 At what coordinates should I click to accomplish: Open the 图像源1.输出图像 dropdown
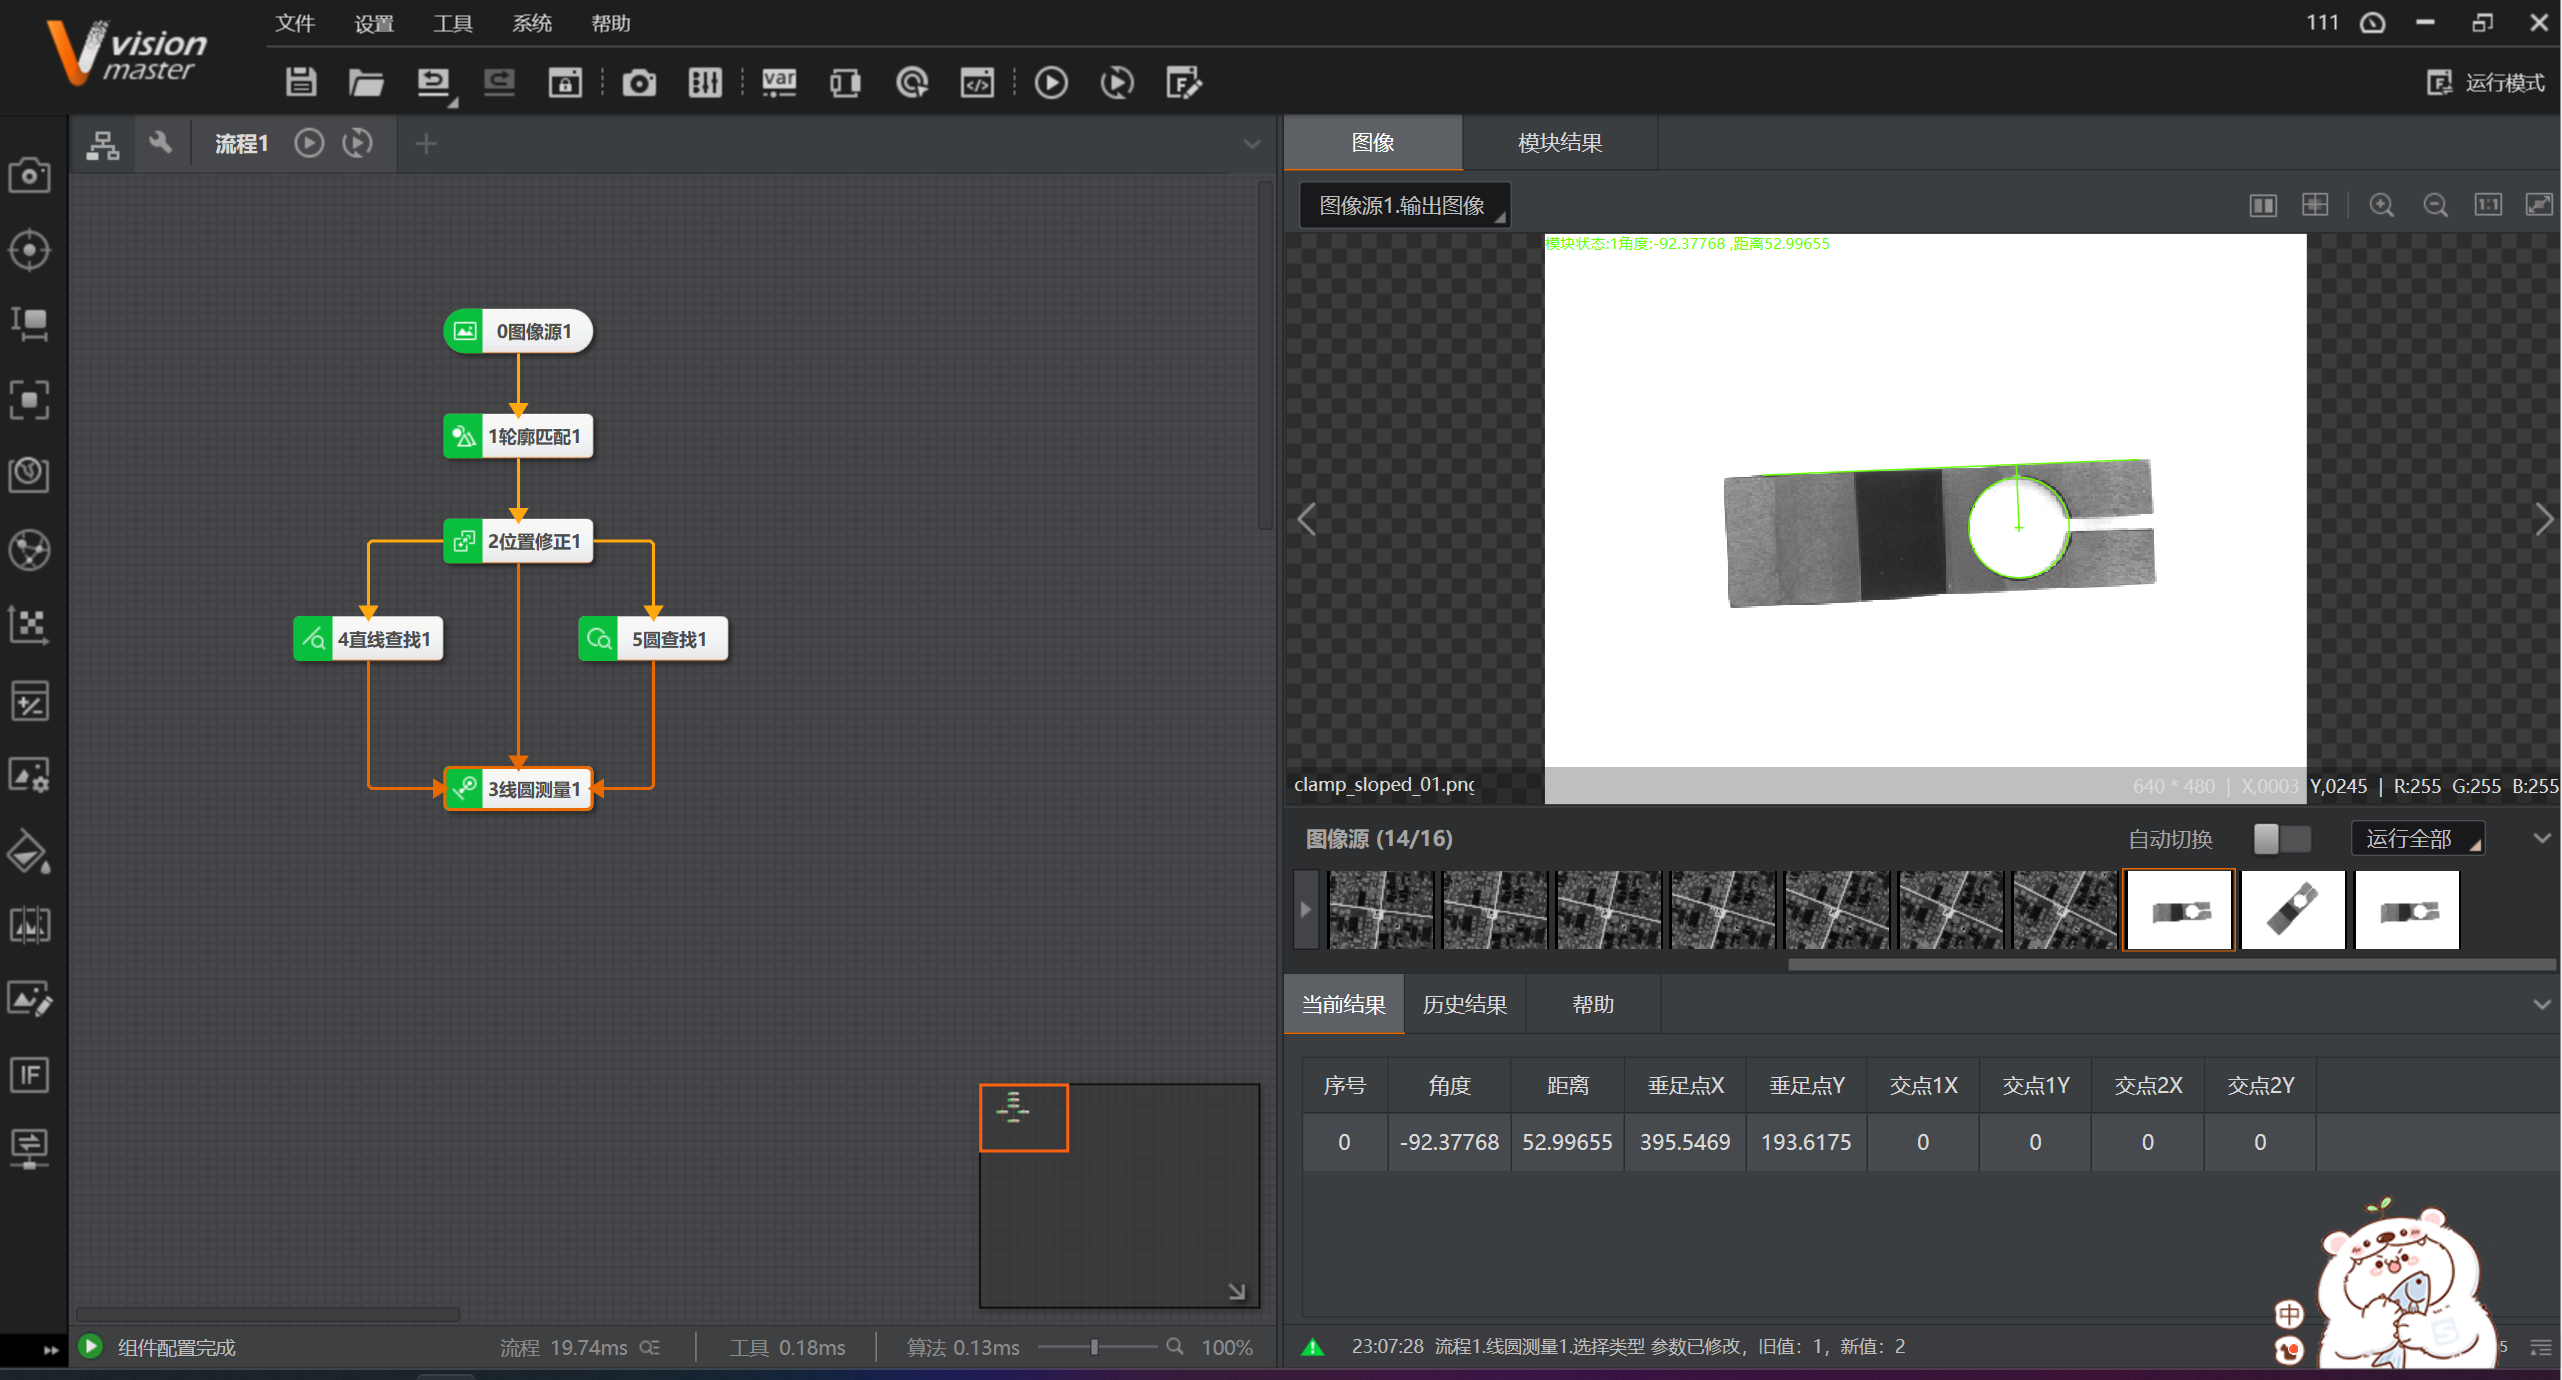coord(1404,205)
